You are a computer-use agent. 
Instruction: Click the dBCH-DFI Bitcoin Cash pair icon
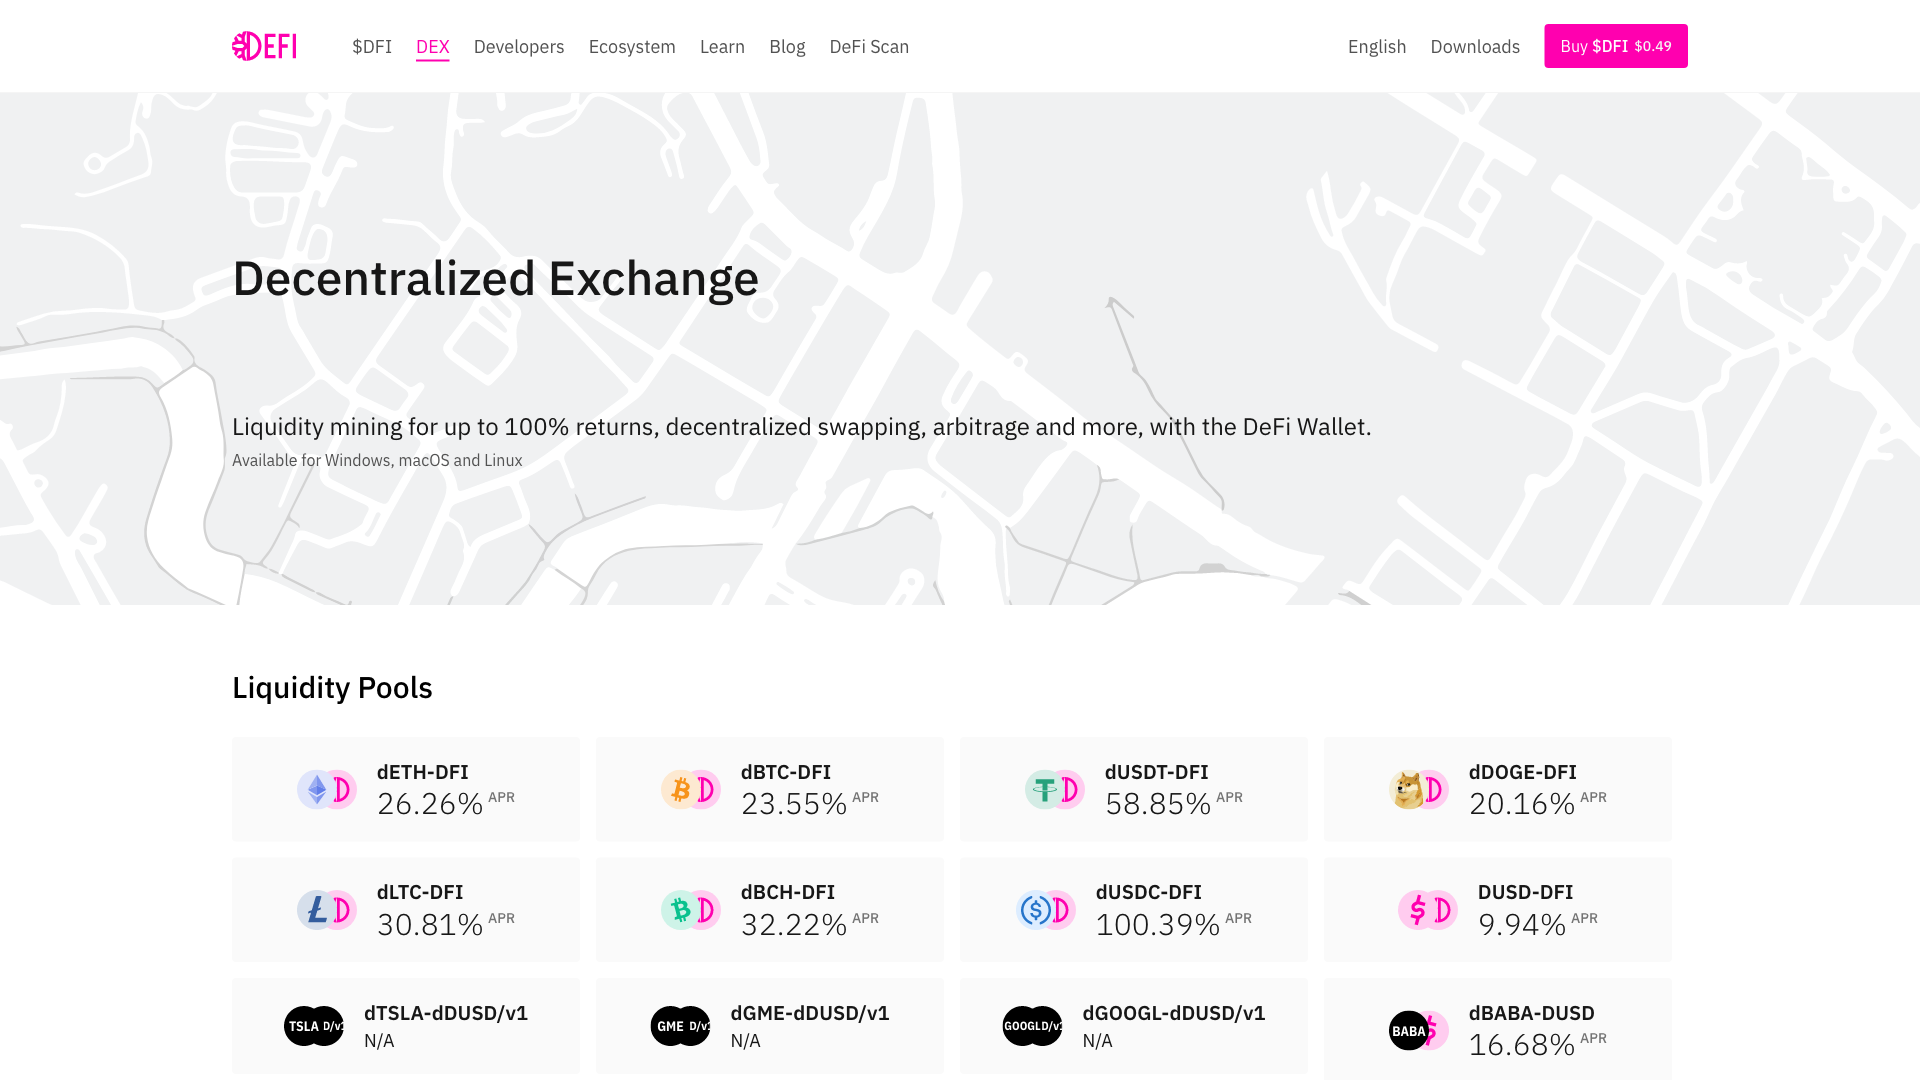coord(691,910)
